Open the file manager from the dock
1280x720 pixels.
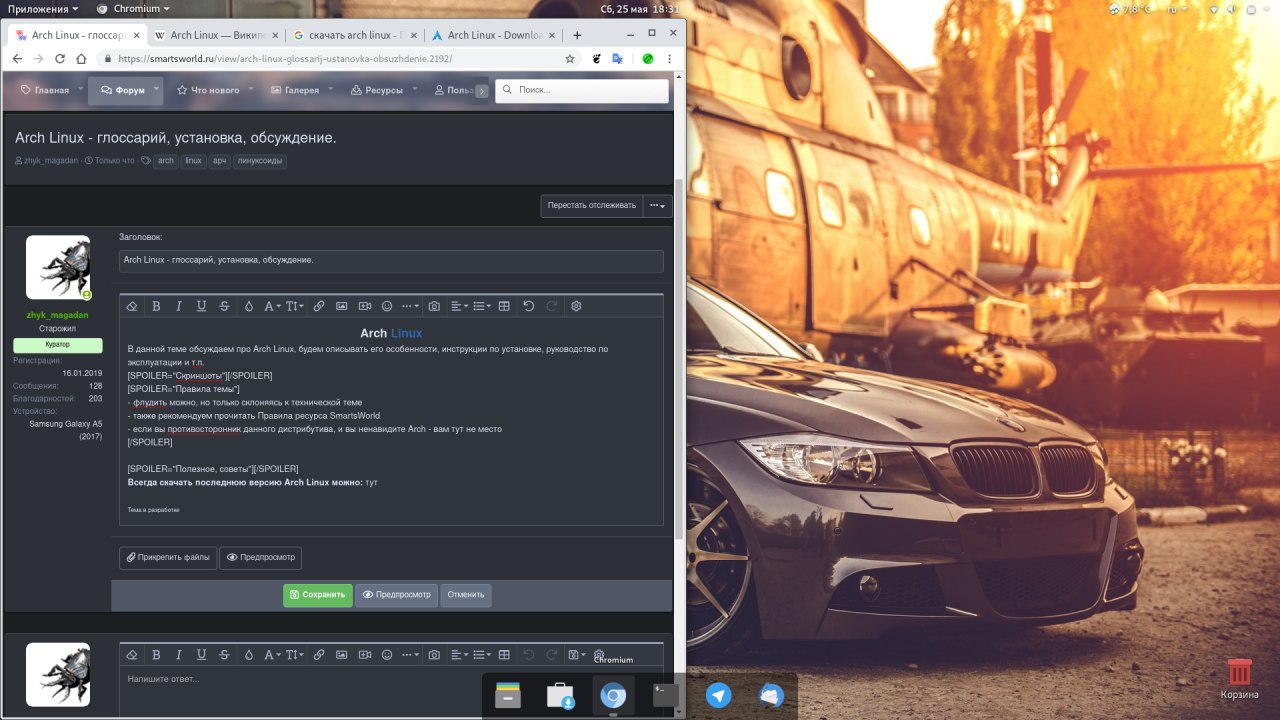(x=509, y=695)
